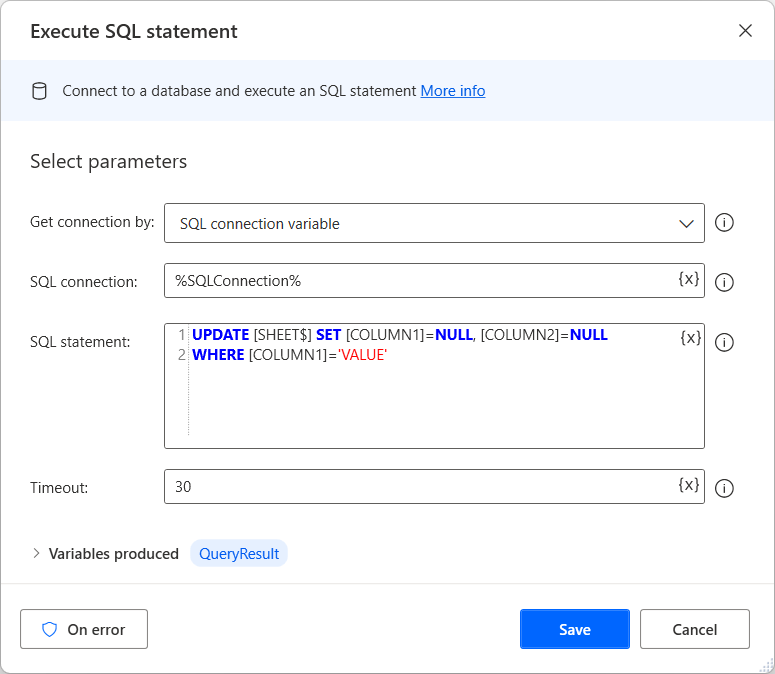Show info for Timeout
Image resolution: width=775 pixels, height=674 pixels.
coord(724,488)
